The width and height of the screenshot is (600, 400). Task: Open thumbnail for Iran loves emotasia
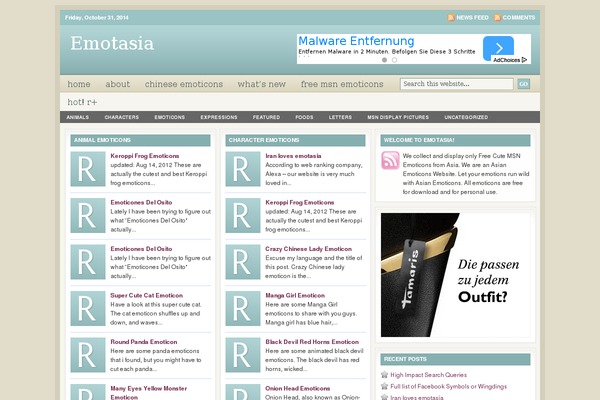[243, 169]
